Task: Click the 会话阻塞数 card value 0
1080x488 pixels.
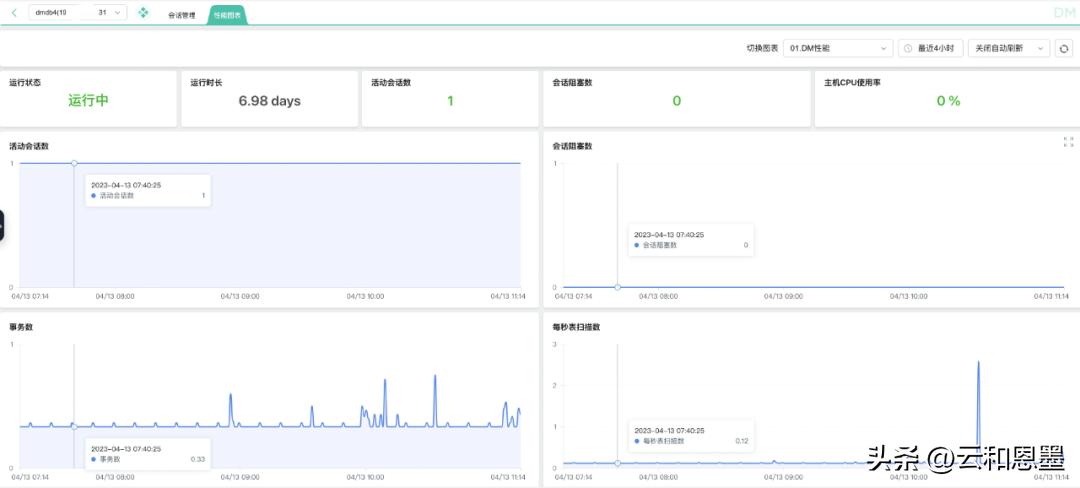Action: click(676, 100)
